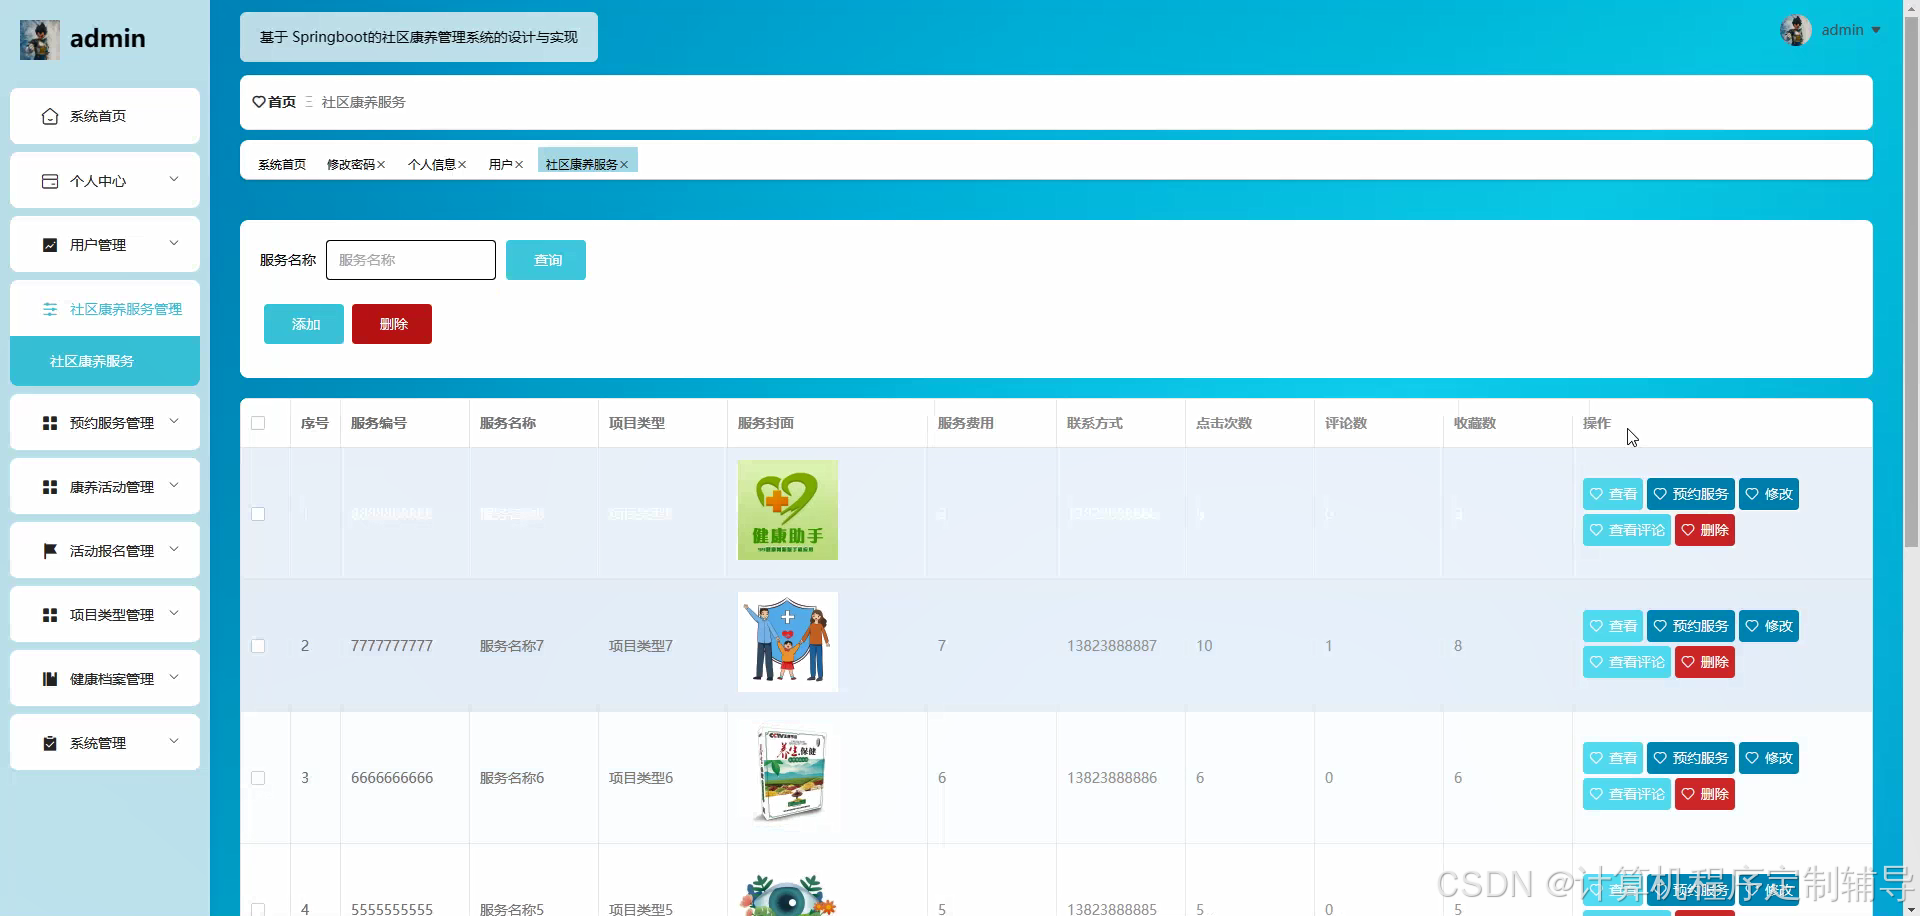The height and width of the screenshot is (916, 1920).
Task: Click the 系统首页 home icon in sidebar
Action: pos(50,117)
